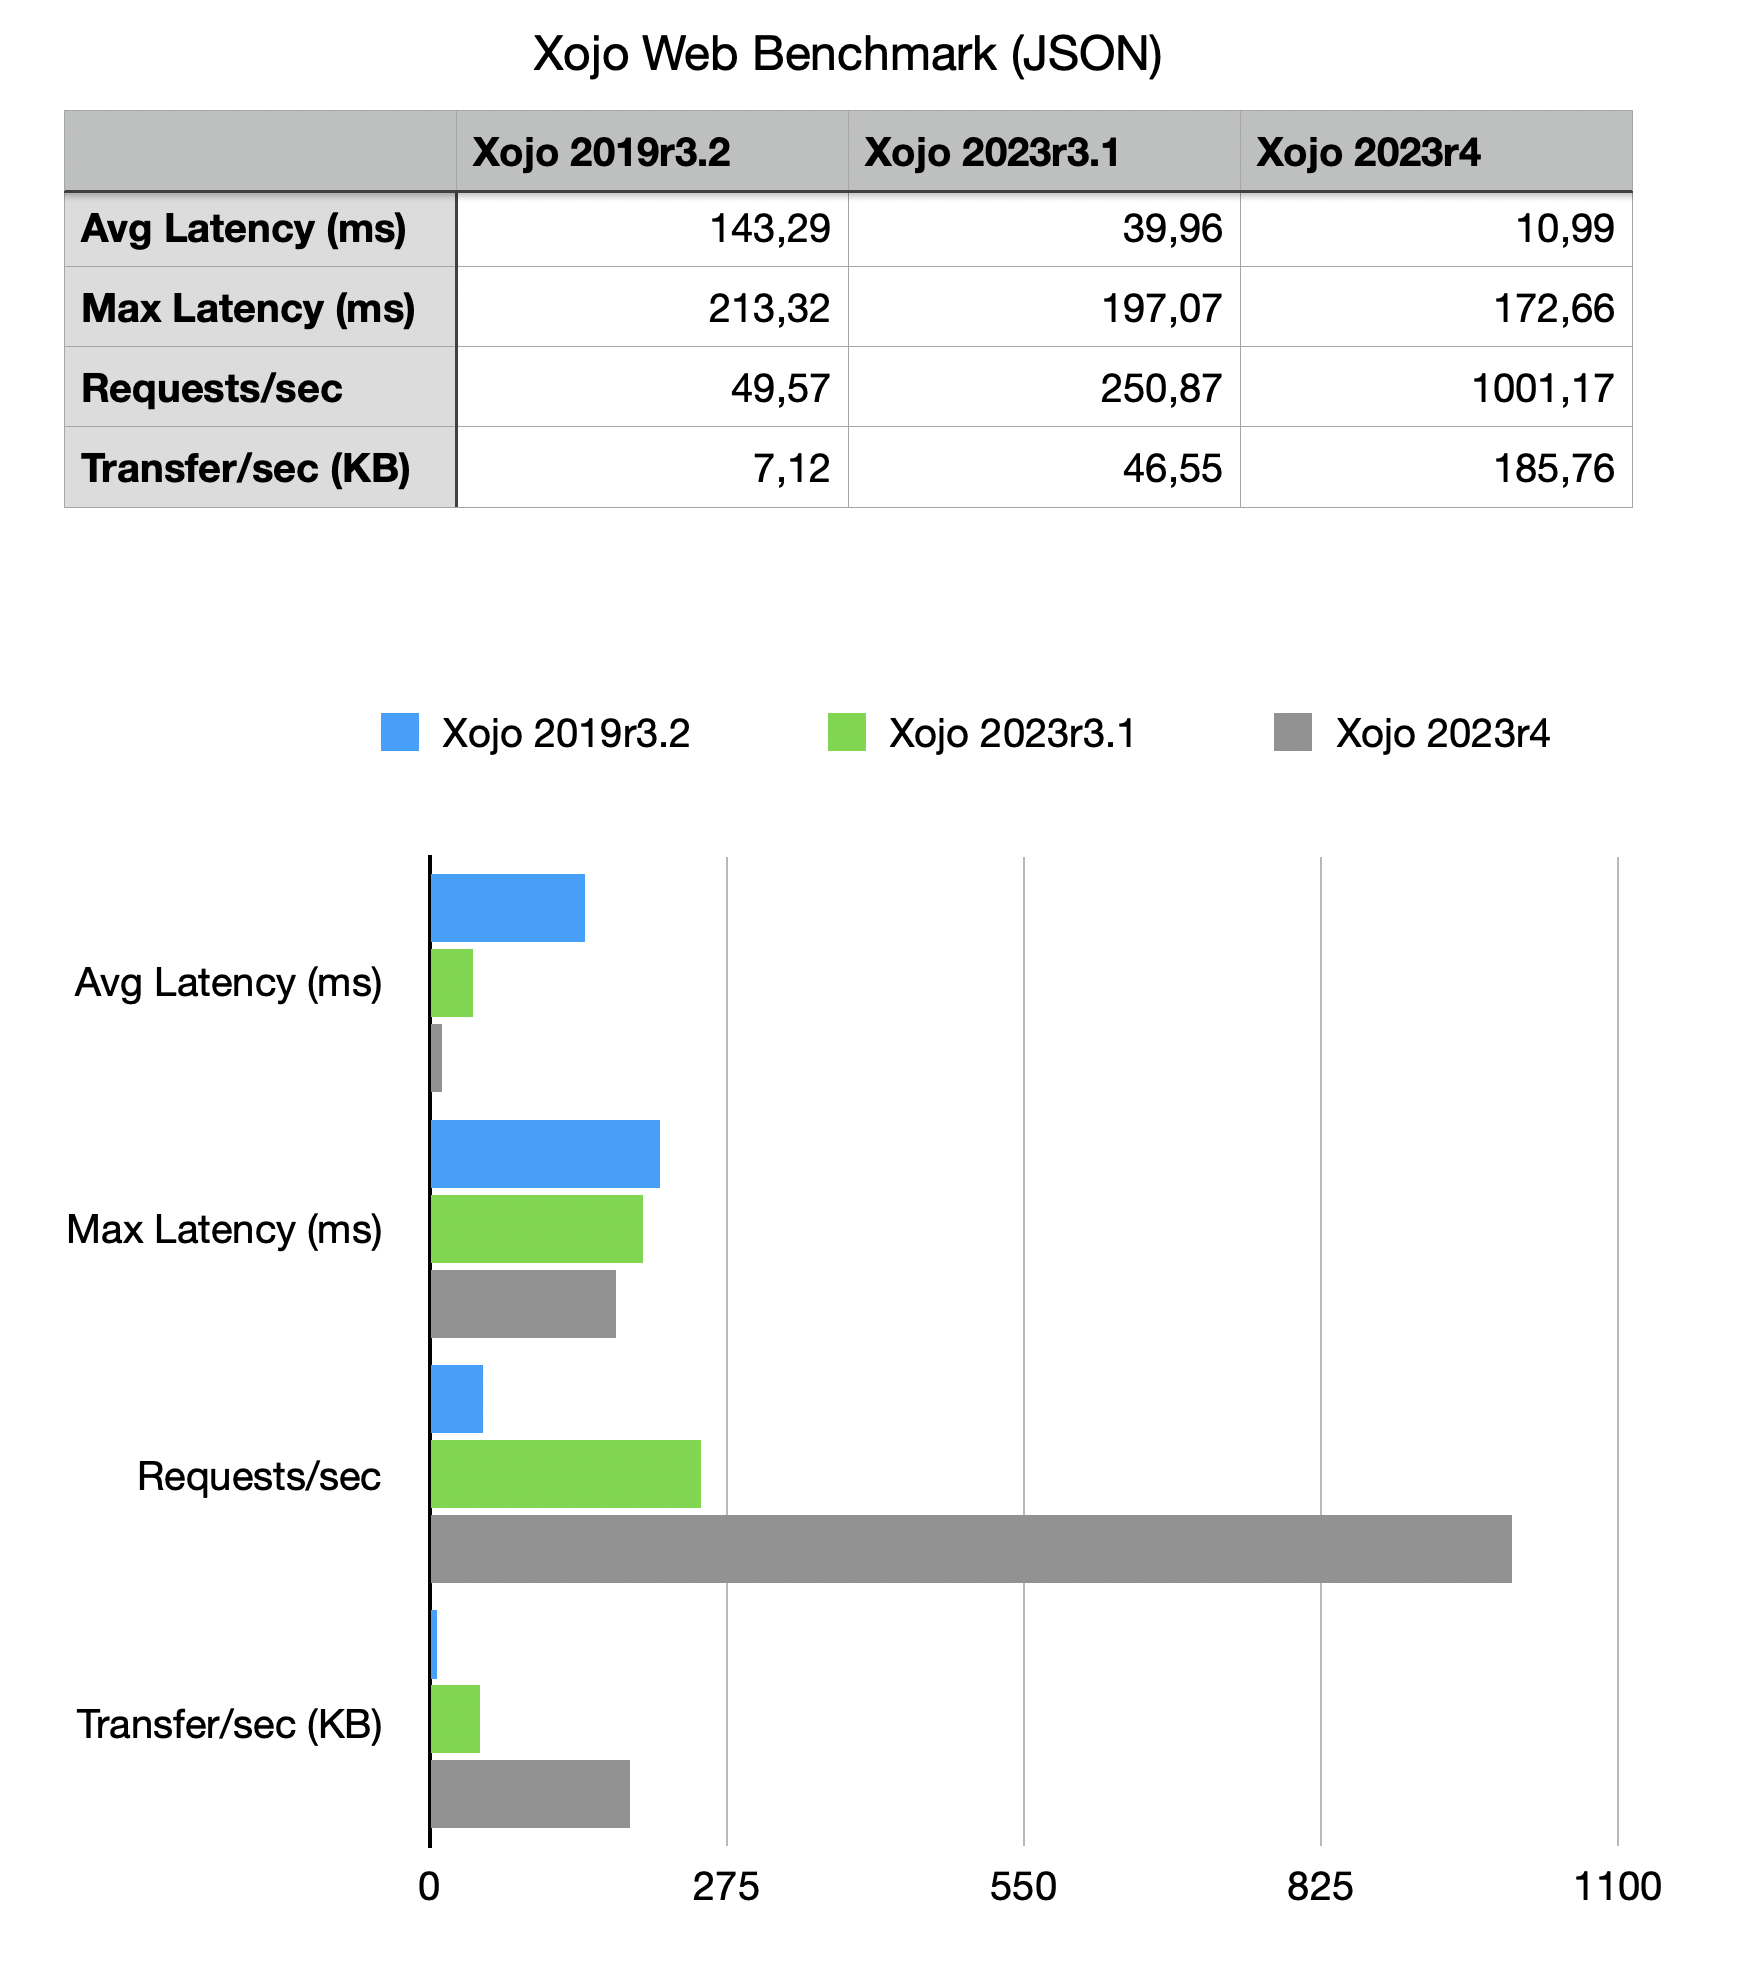
Task: Select the table cell with value 46,55
Action: [x=1044, y=467]
